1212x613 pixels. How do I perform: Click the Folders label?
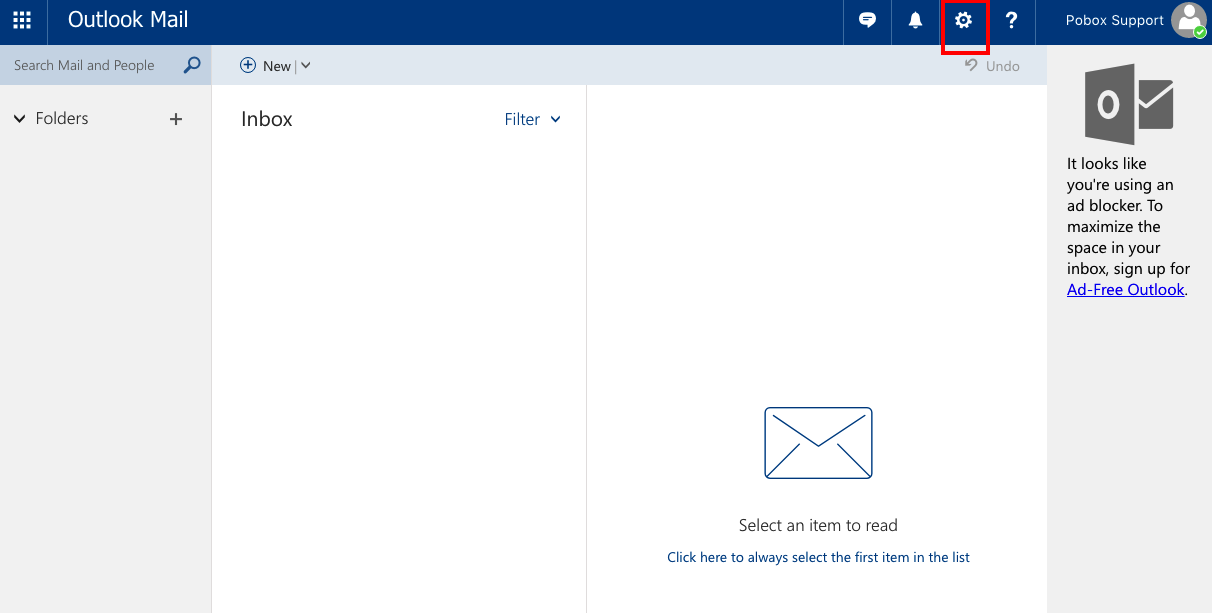click(x=62, y=118)
